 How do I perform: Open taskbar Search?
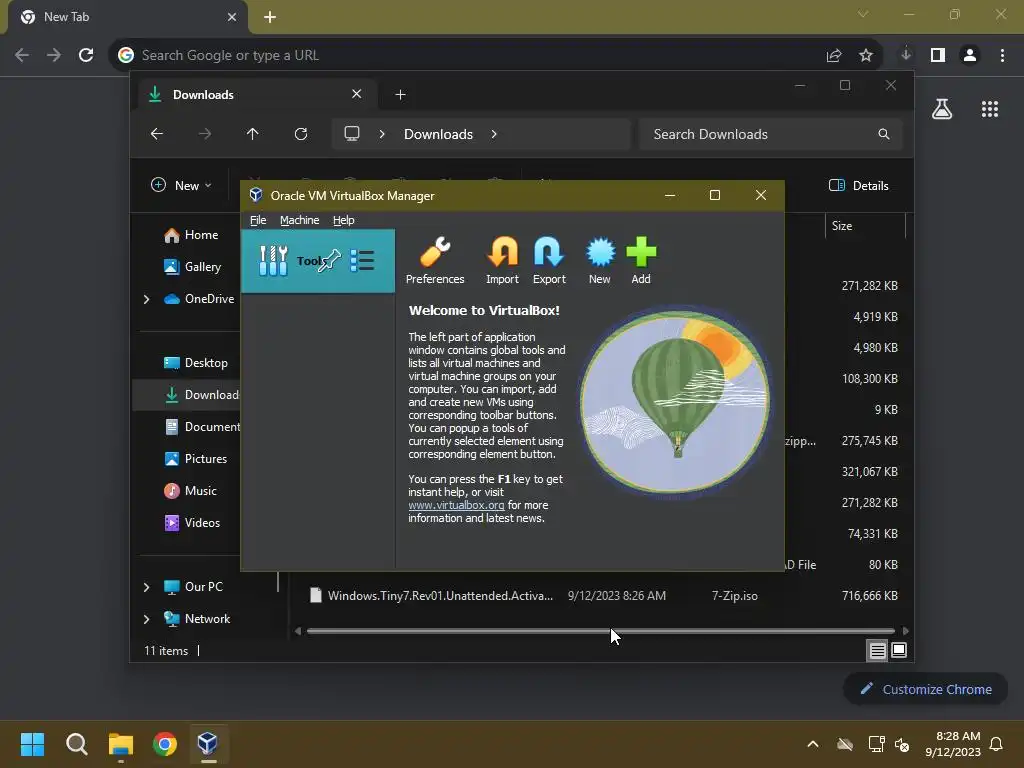[76, 744]
